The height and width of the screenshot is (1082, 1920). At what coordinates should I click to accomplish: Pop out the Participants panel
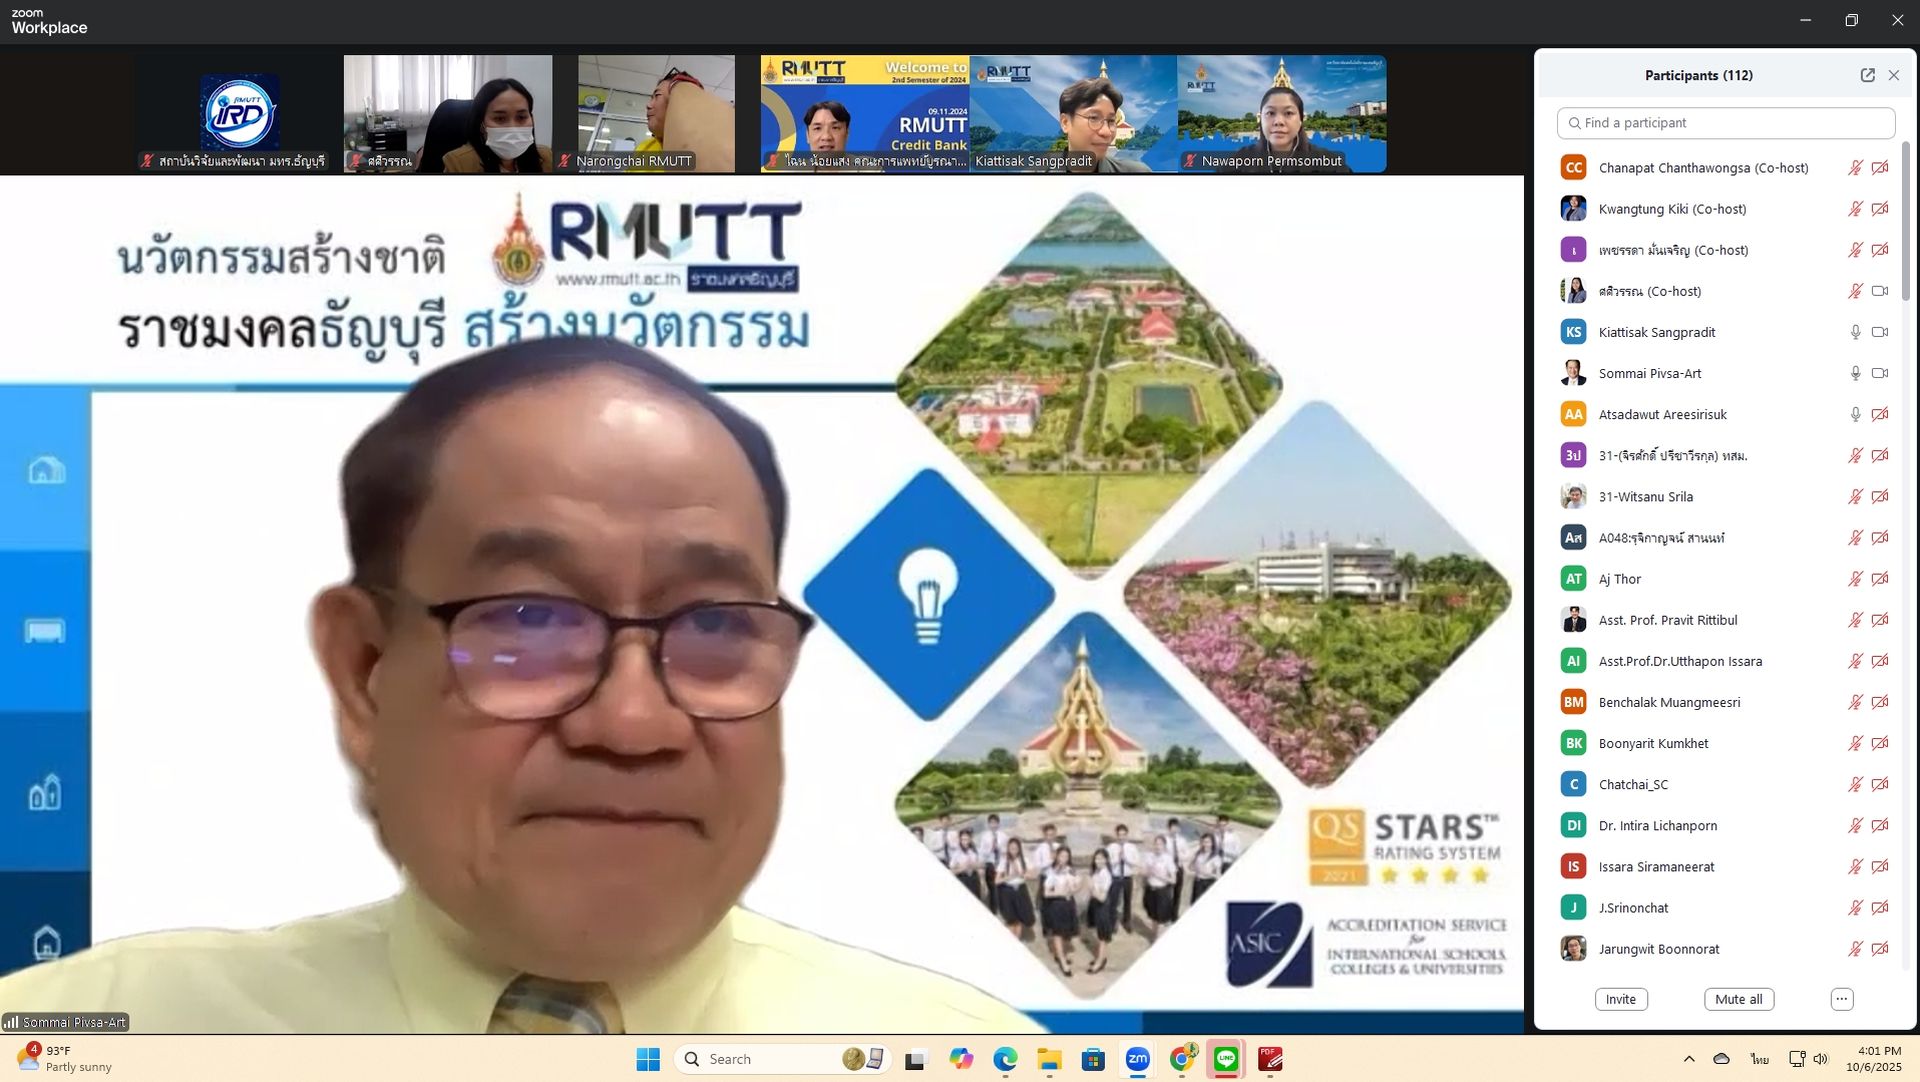(1867, 75)
